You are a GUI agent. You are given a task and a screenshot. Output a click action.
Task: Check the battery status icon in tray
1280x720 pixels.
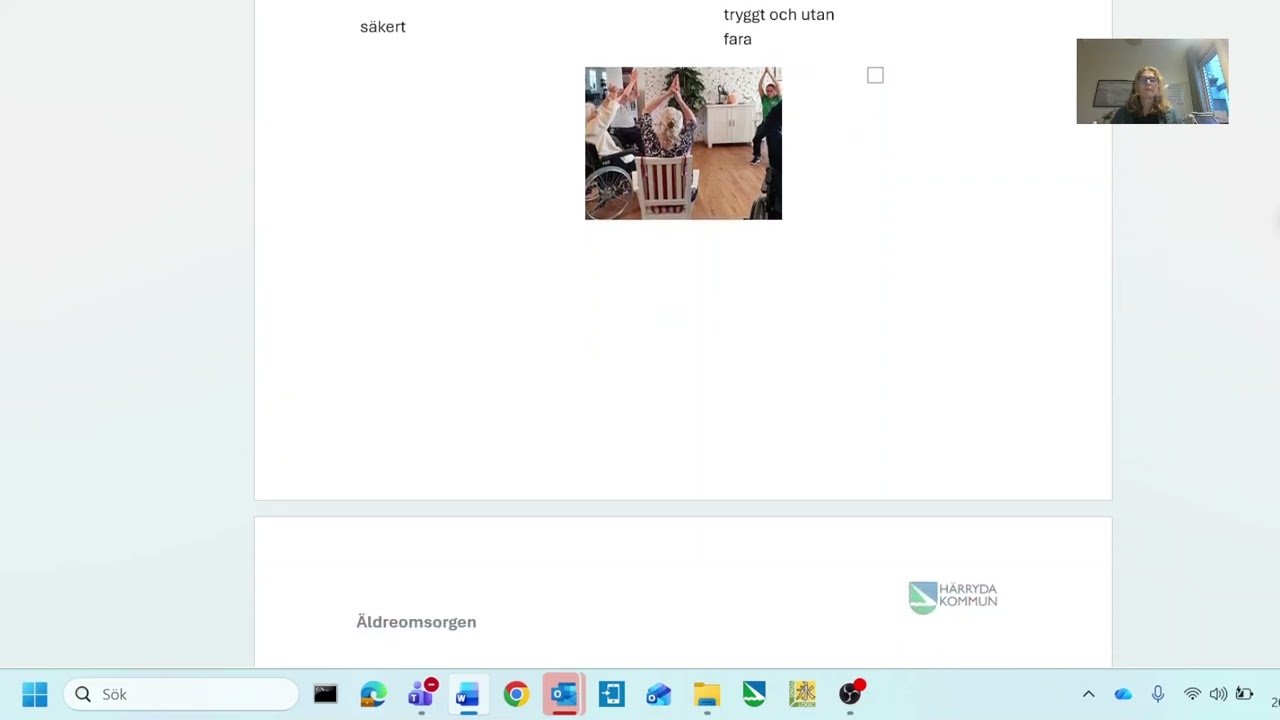(1244, 694)
